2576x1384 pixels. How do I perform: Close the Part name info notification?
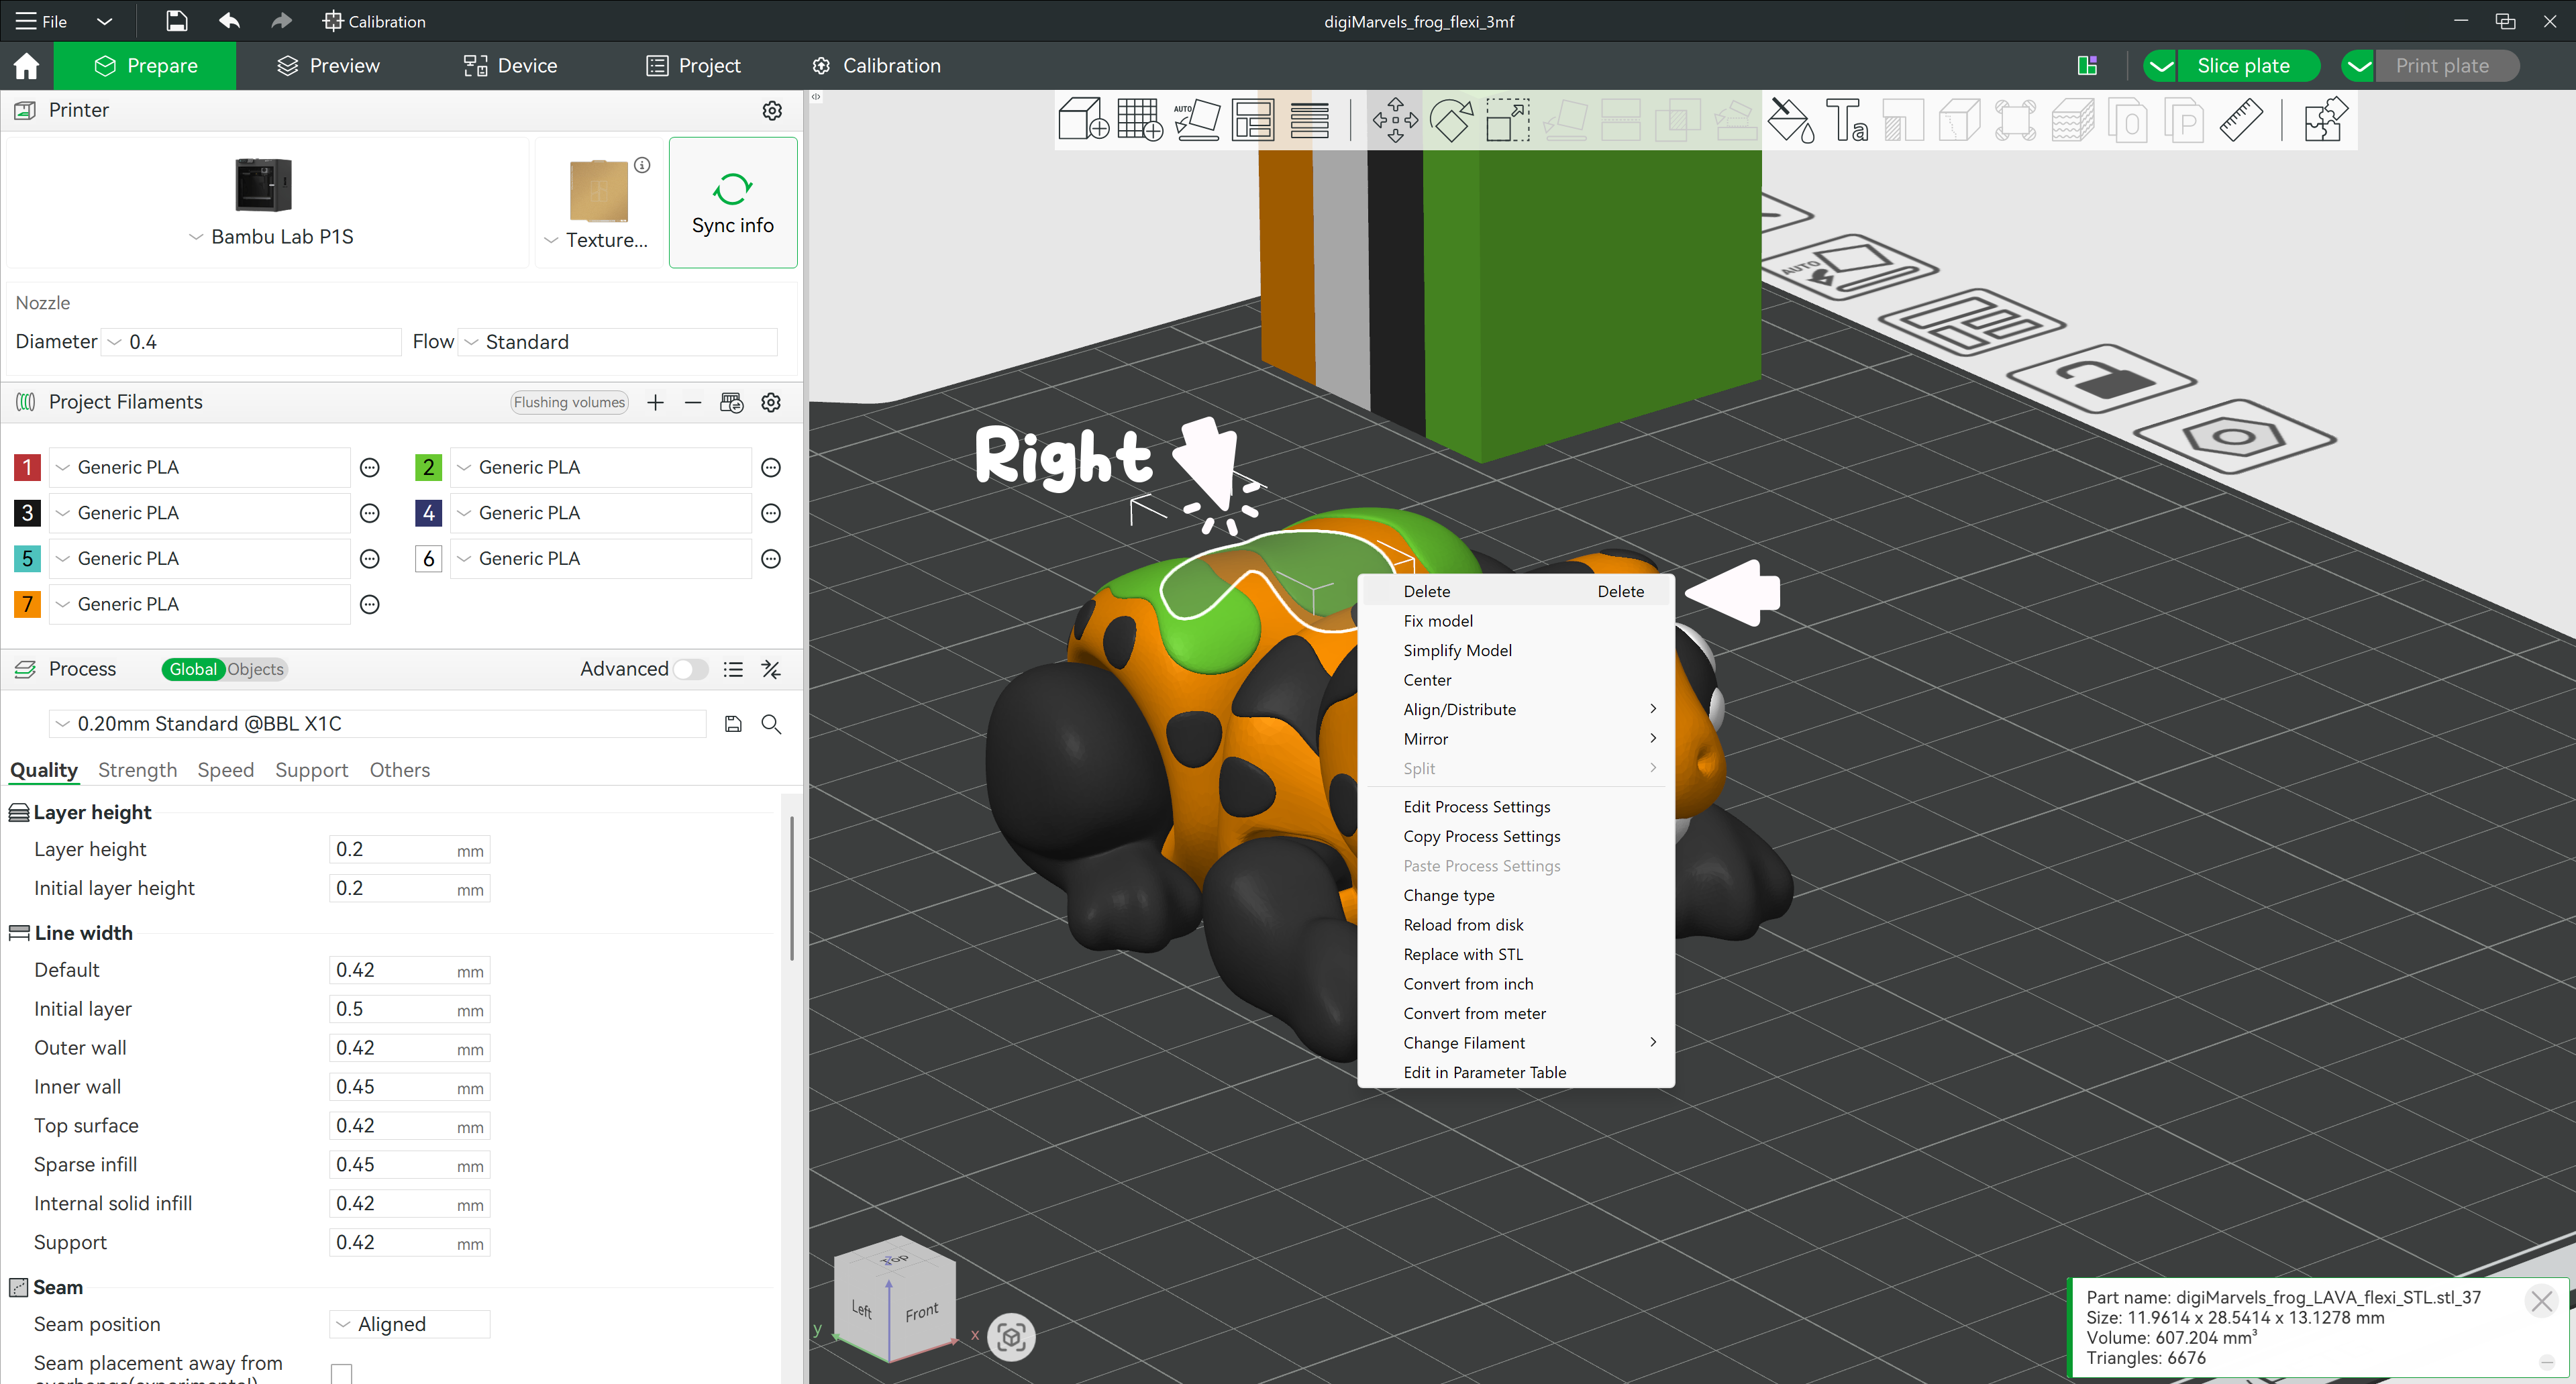2541,1301
